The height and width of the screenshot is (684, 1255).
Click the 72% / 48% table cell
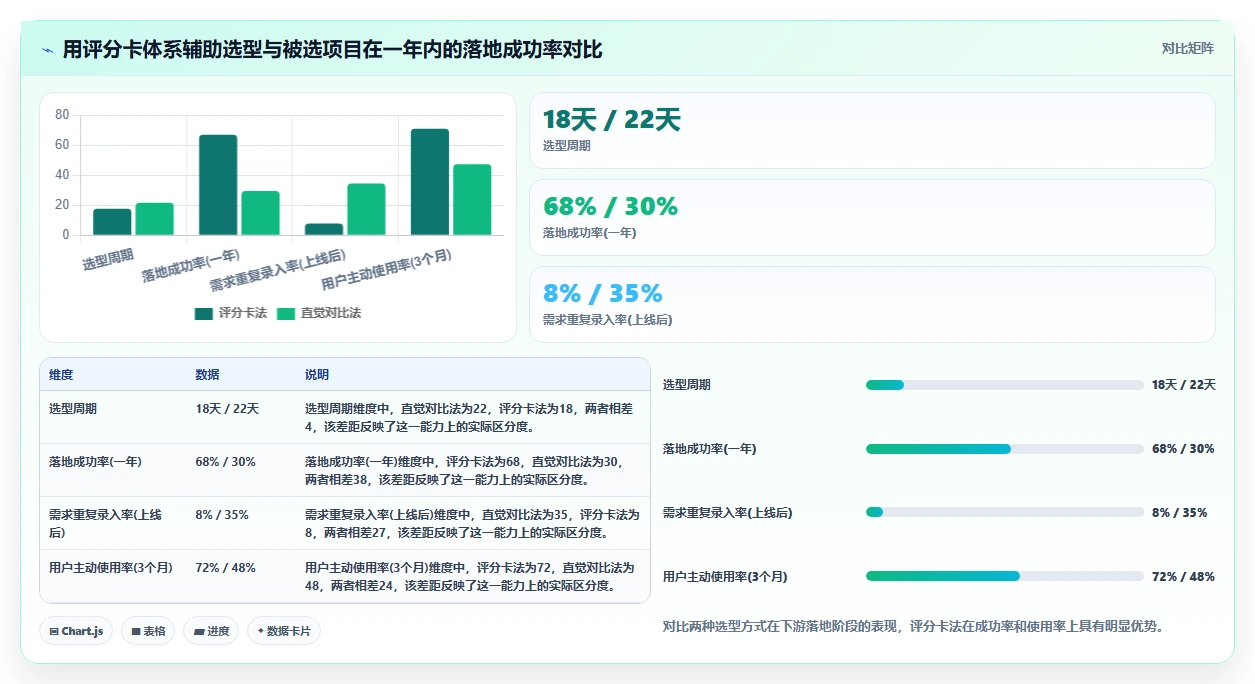pos(225,568)
